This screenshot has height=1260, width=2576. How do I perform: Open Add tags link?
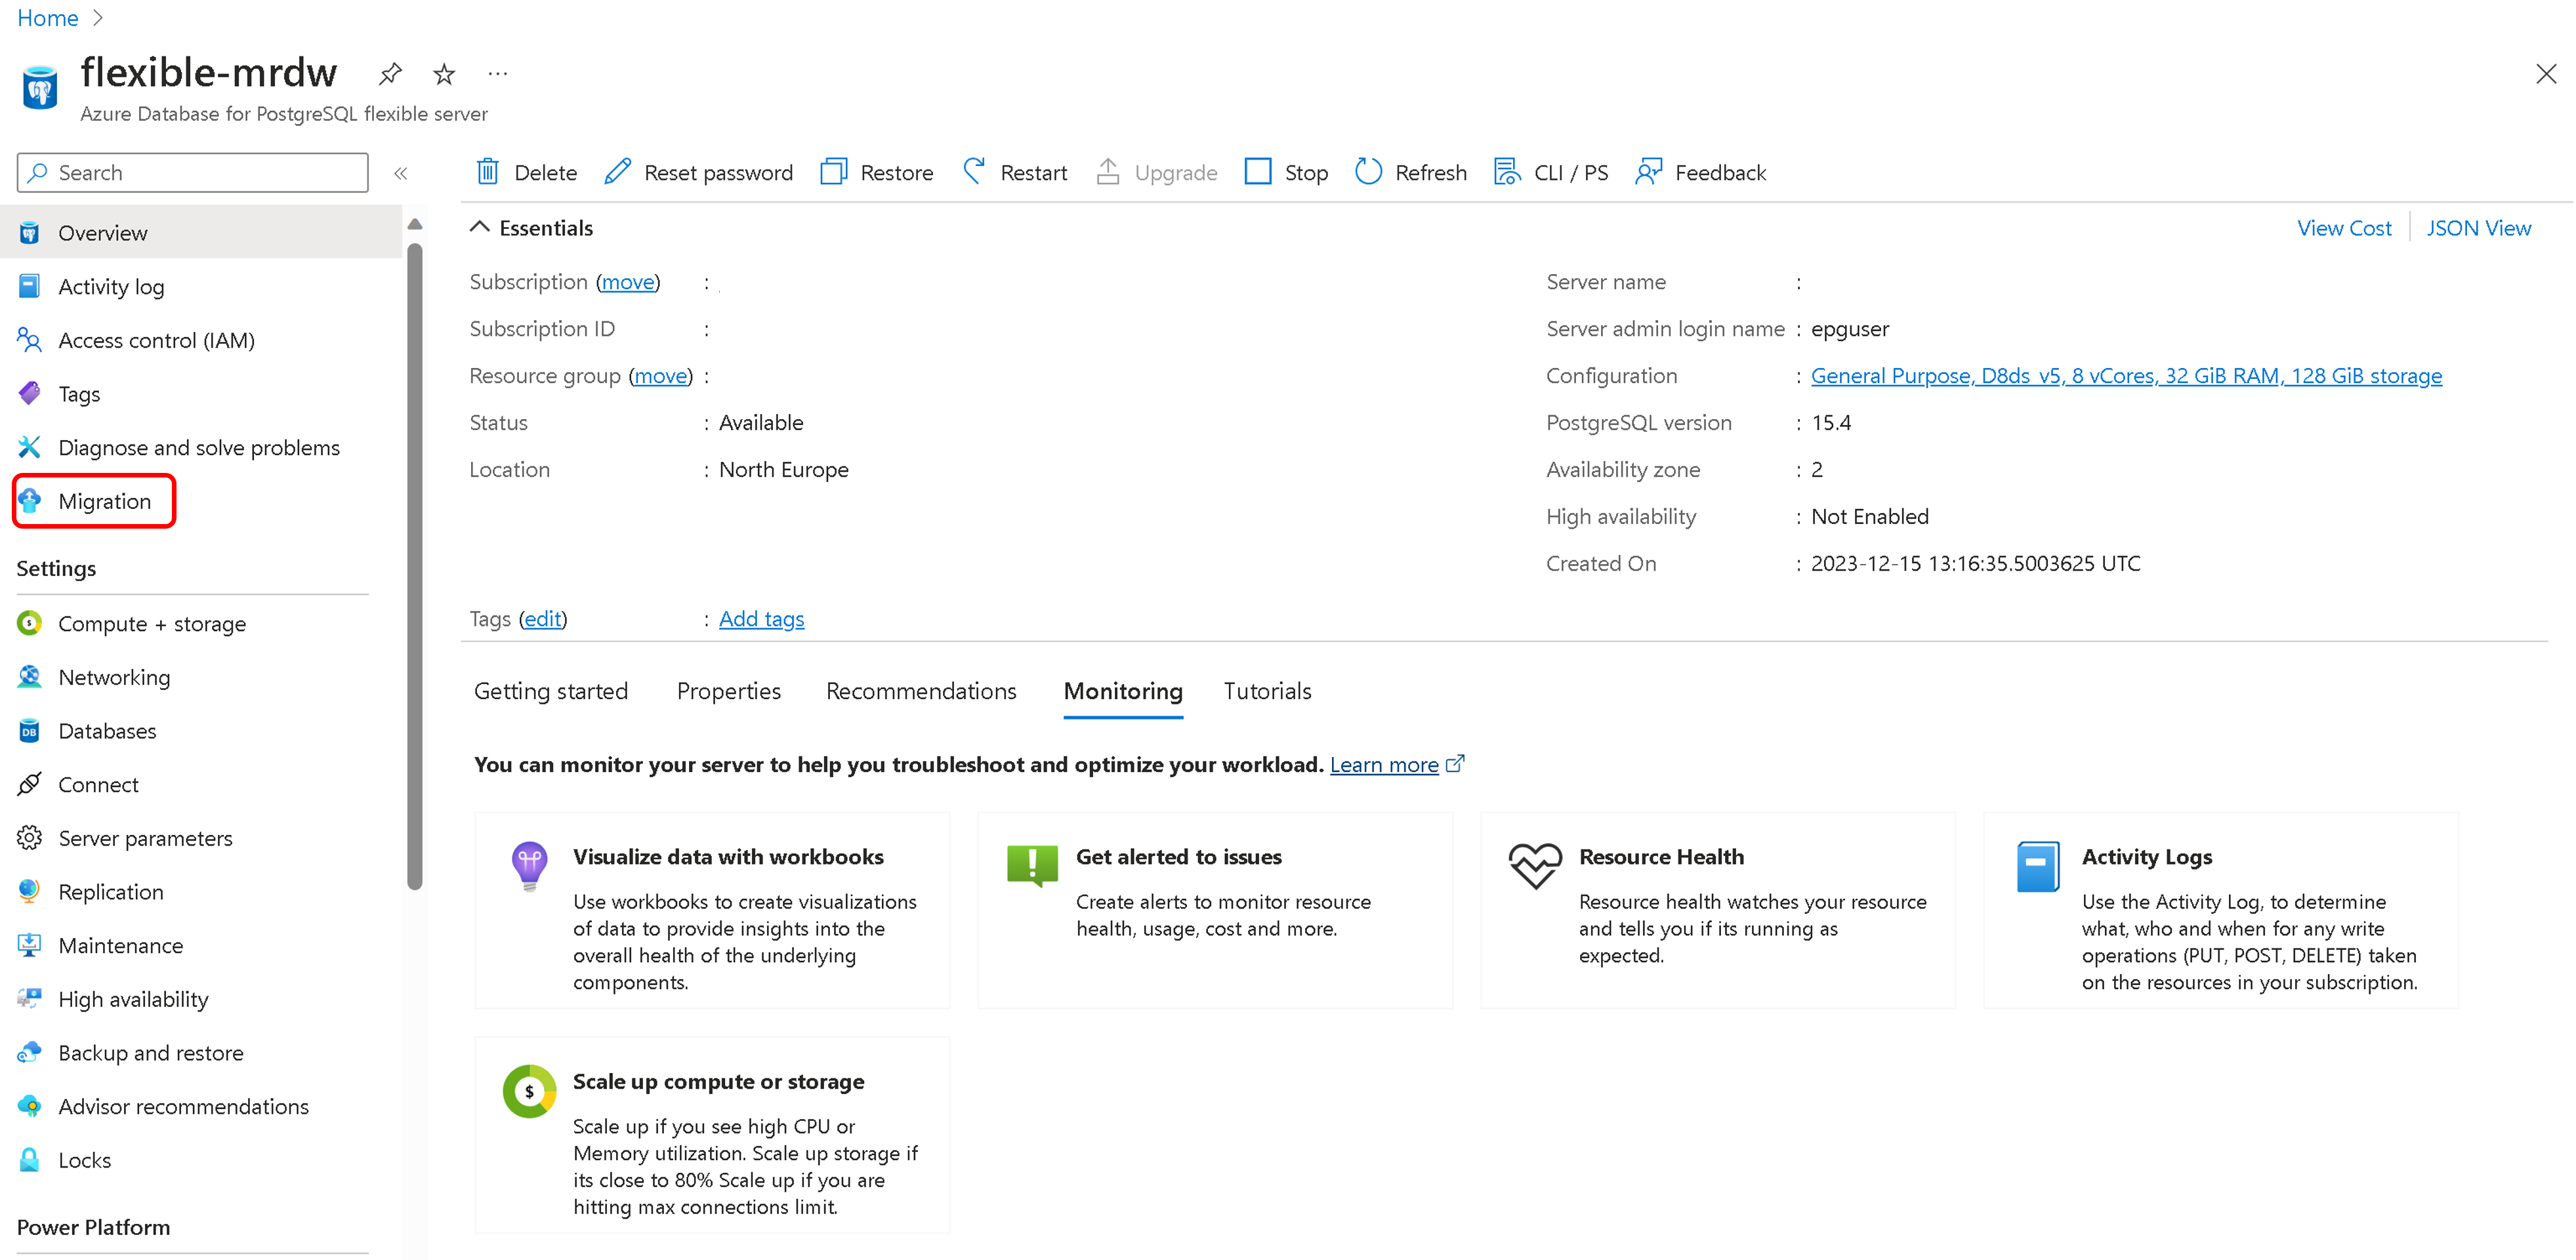coord(761,618)
